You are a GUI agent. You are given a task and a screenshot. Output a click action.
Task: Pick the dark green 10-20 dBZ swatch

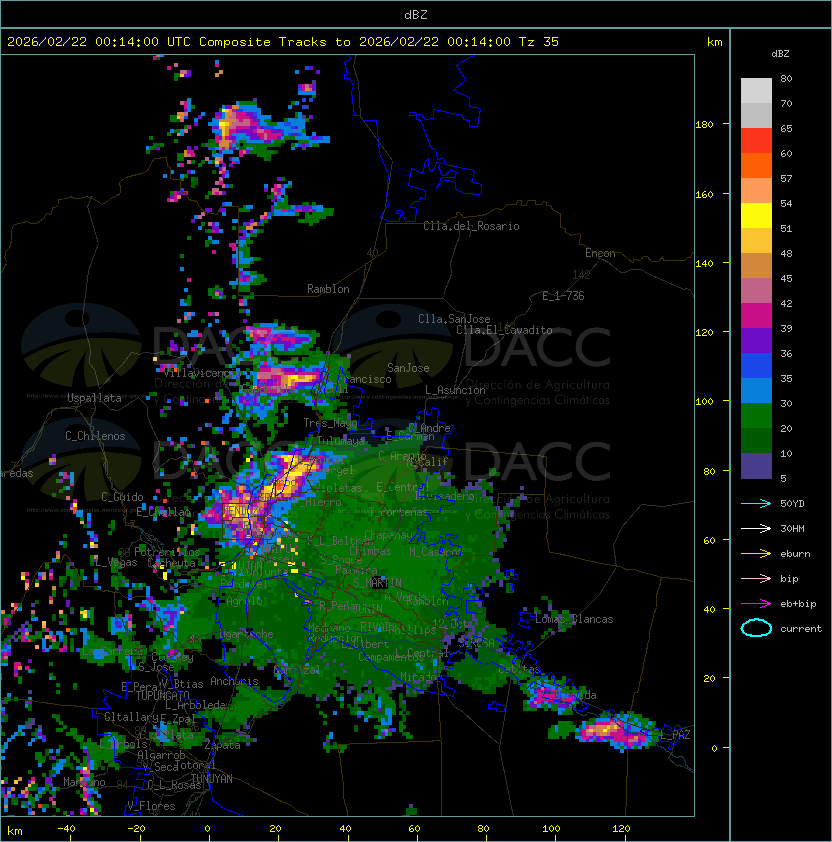[x=756, y=440]
